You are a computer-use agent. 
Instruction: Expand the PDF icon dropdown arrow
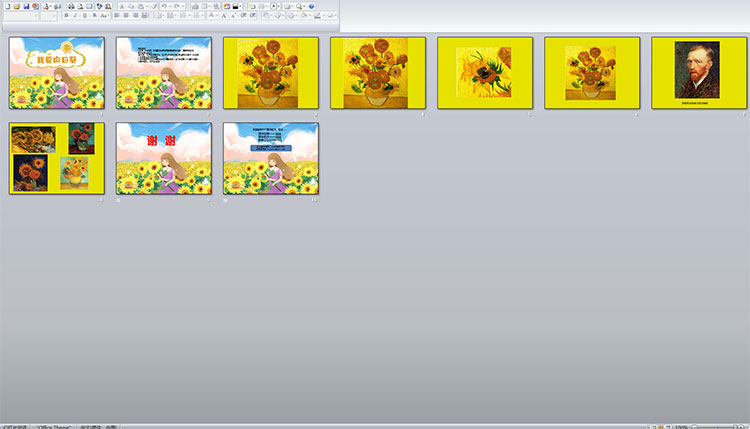tap(51, 7)
